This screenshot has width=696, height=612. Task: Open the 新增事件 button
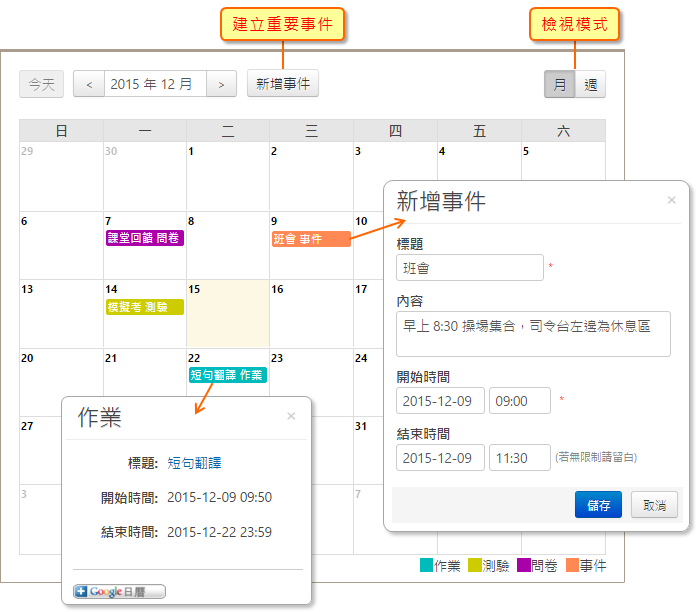283,84
